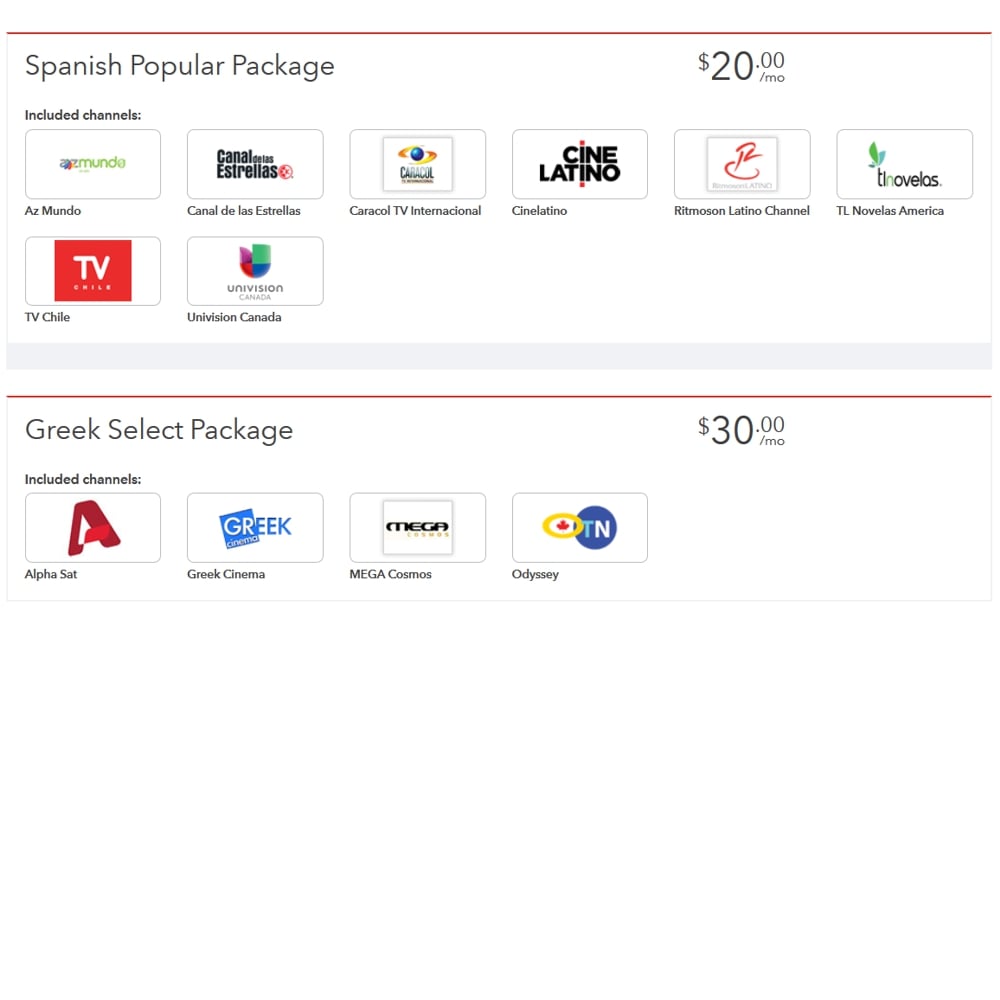
Task: Click the Ritmoson Latino Channel logo
Action: (742, 164)
